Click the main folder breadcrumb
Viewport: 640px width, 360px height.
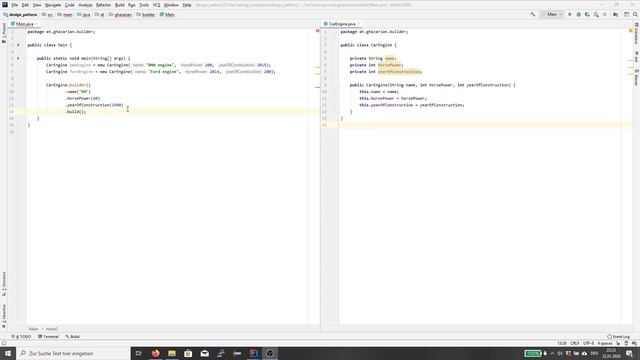[65, 15]
